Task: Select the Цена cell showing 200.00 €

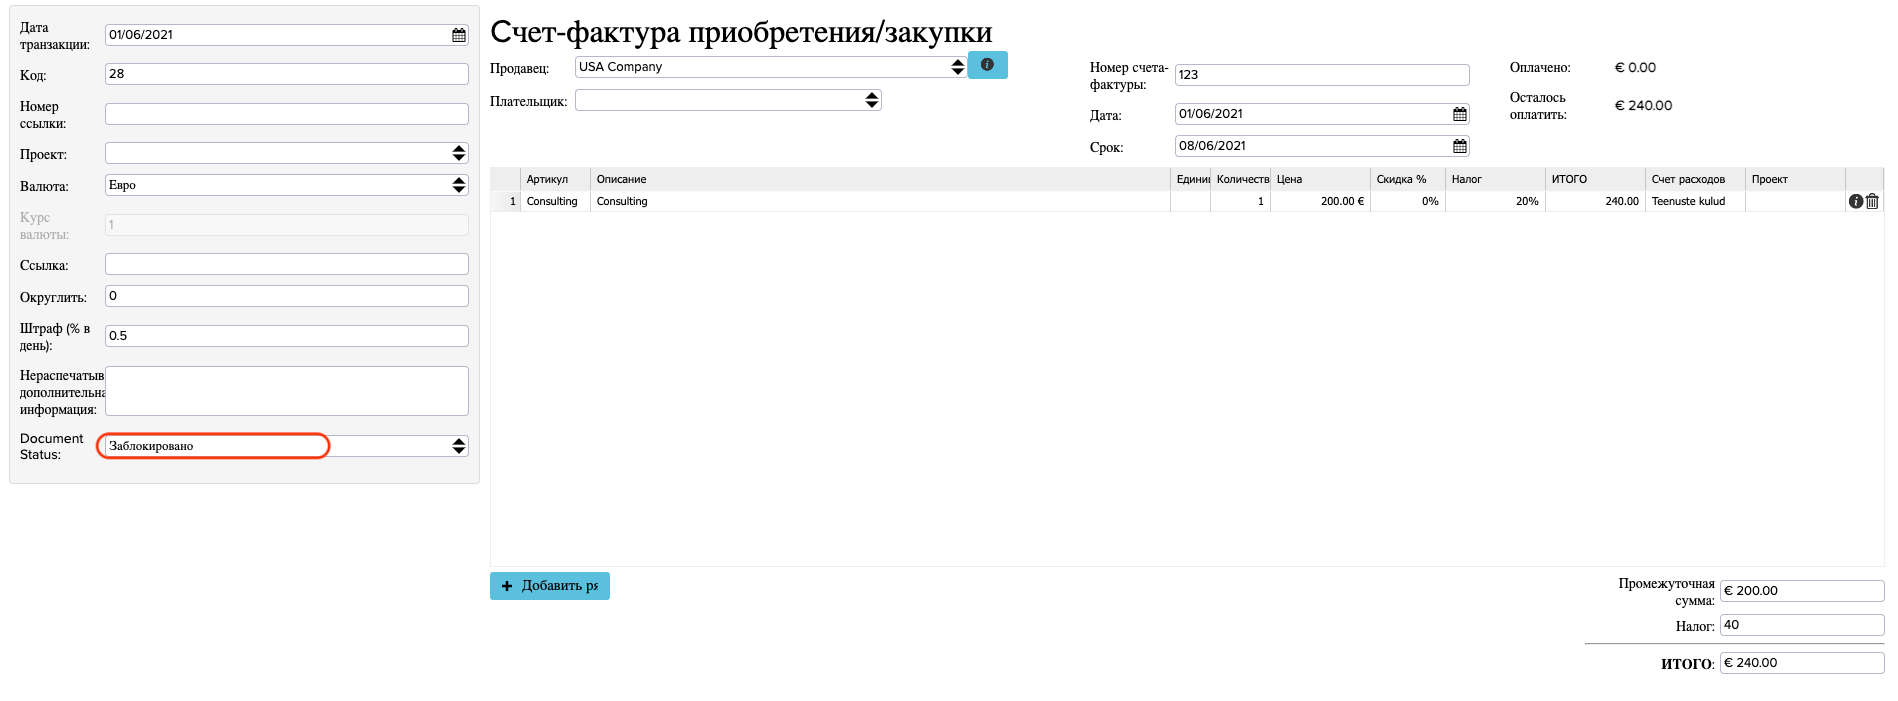Action: coord(1320,201)
